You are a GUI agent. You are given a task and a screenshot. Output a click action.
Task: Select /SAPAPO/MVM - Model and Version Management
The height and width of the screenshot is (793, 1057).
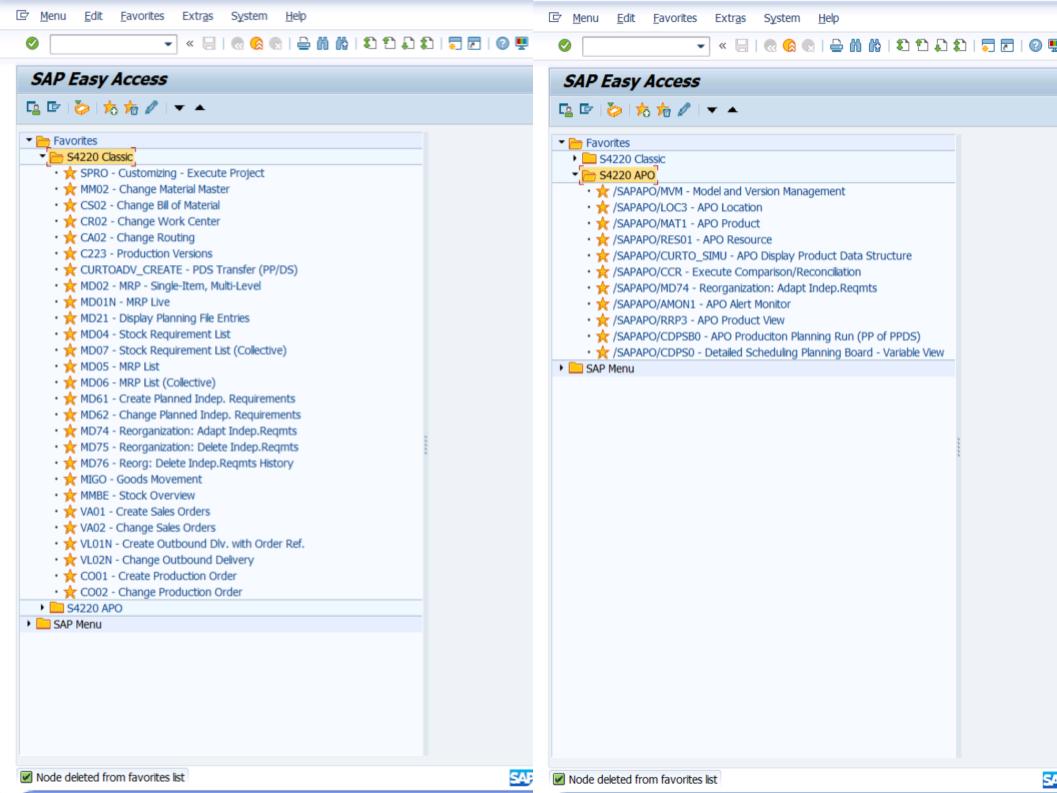point(729,192)
